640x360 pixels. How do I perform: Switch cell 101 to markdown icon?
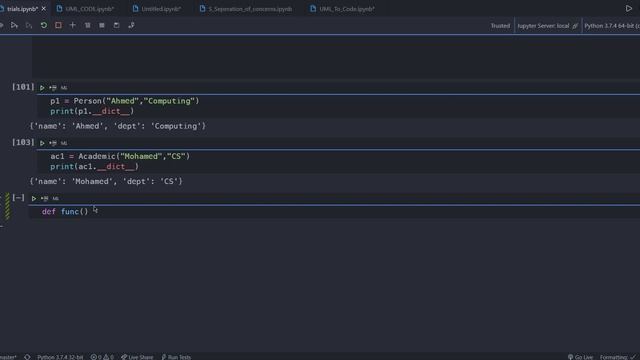click(x=64, y=88)
